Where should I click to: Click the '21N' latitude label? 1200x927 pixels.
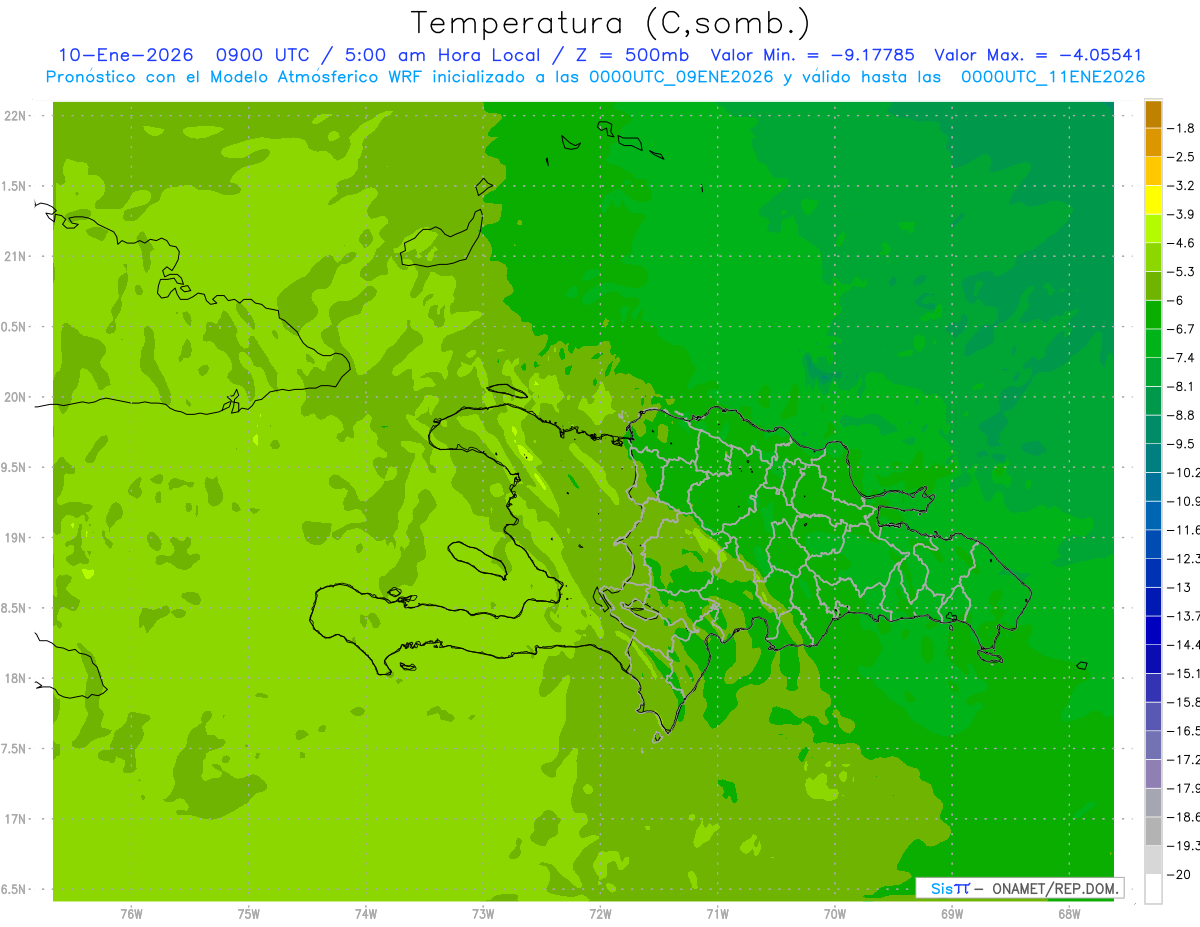[x=15, y=256]
